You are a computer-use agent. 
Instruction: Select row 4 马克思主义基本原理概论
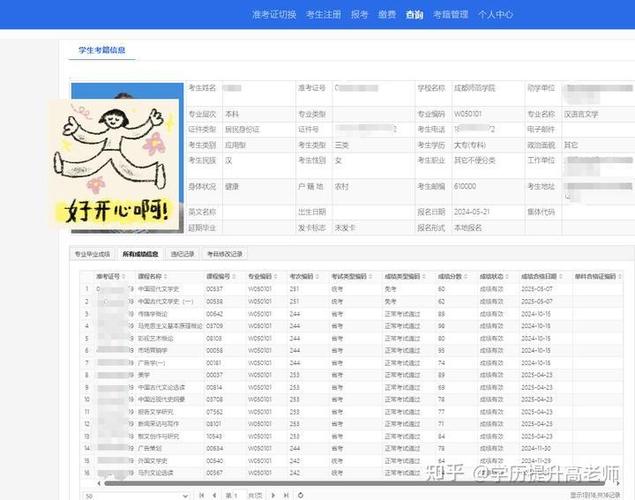pos(170,326)
